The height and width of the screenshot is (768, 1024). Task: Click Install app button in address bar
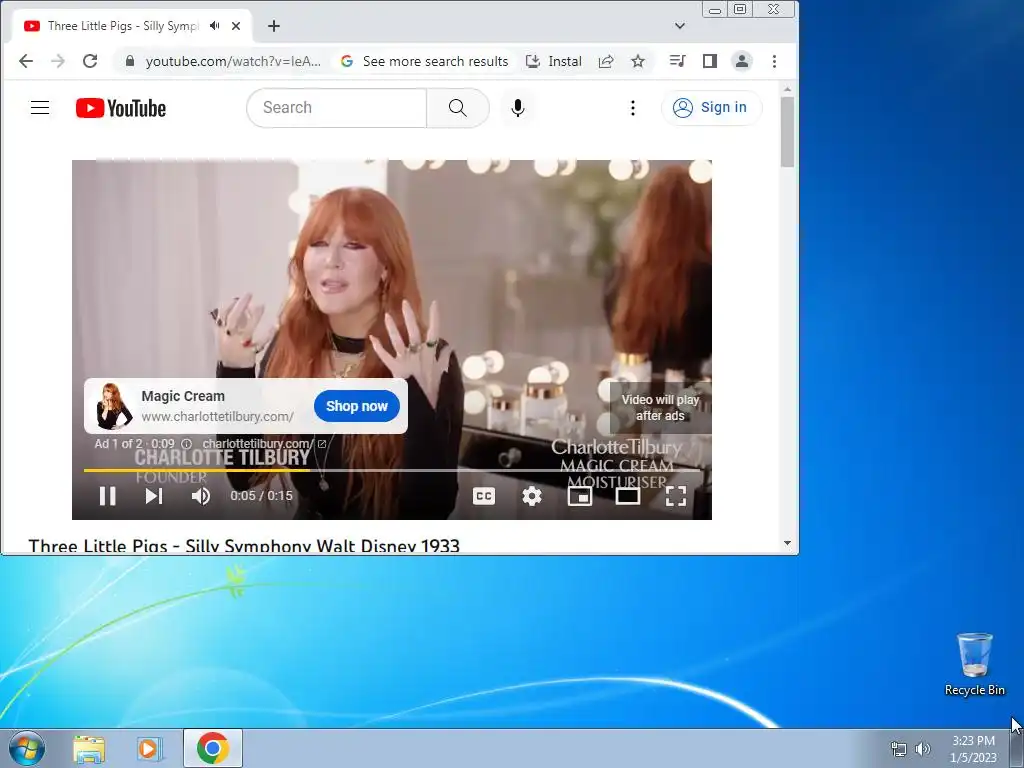tap(554, 61)
